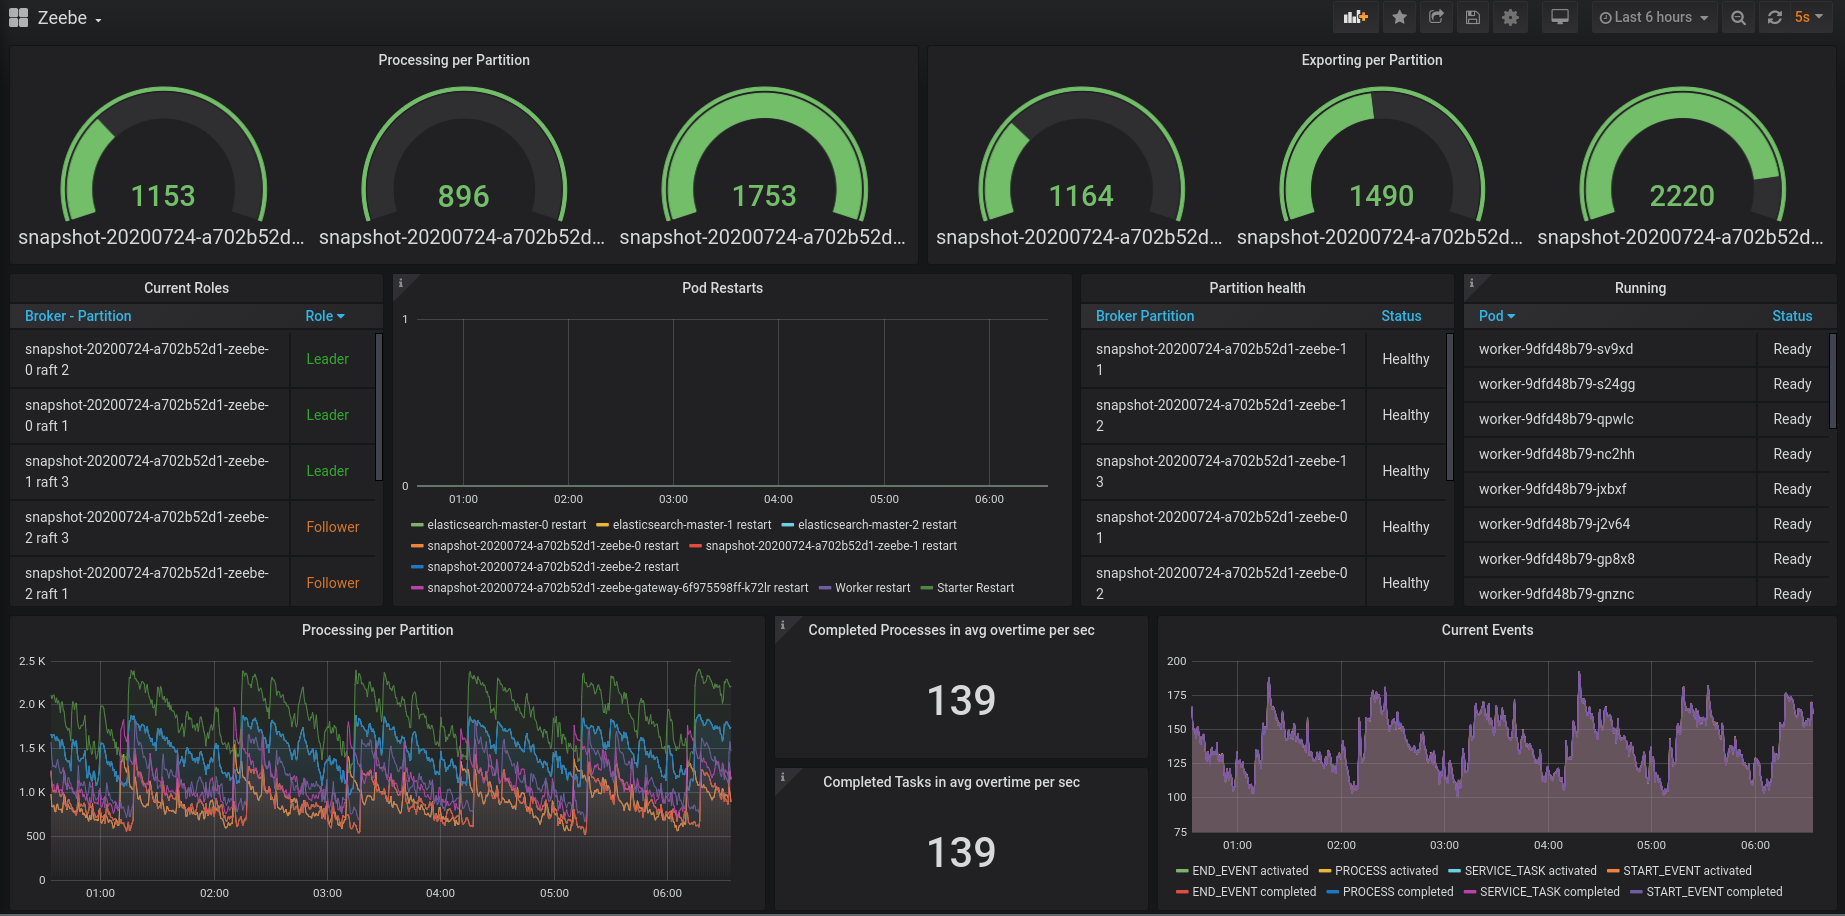The image size is (1845, 916).
Task: Open the Zeebe dashboard picker dropdown
Action: click(70, 18)
